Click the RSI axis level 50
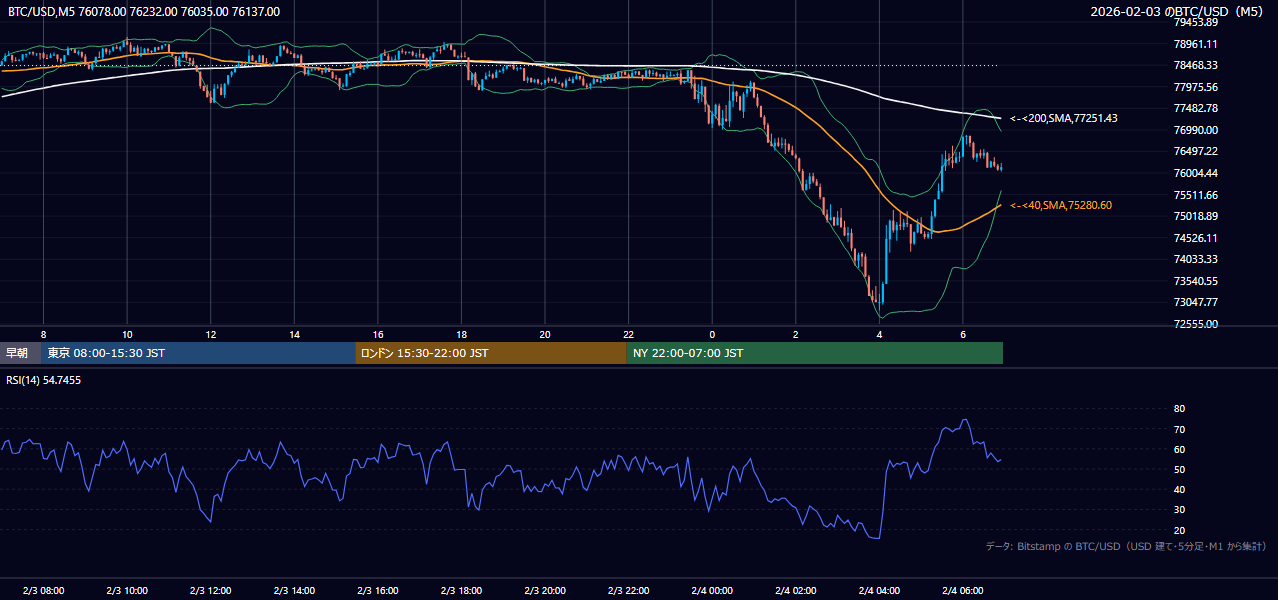1278x600 pixels. pos(1179,470)
